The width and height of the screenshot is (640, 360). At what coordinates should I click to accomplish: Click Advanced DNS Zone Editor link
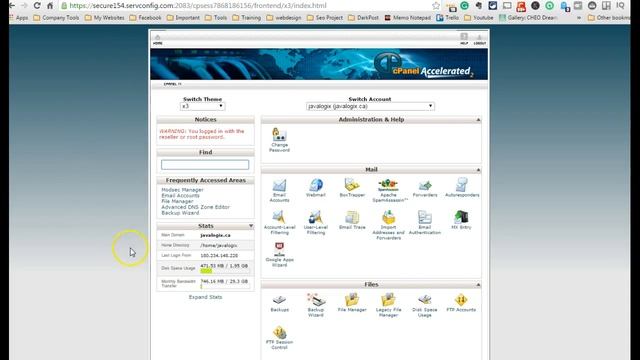coord(196,207)
